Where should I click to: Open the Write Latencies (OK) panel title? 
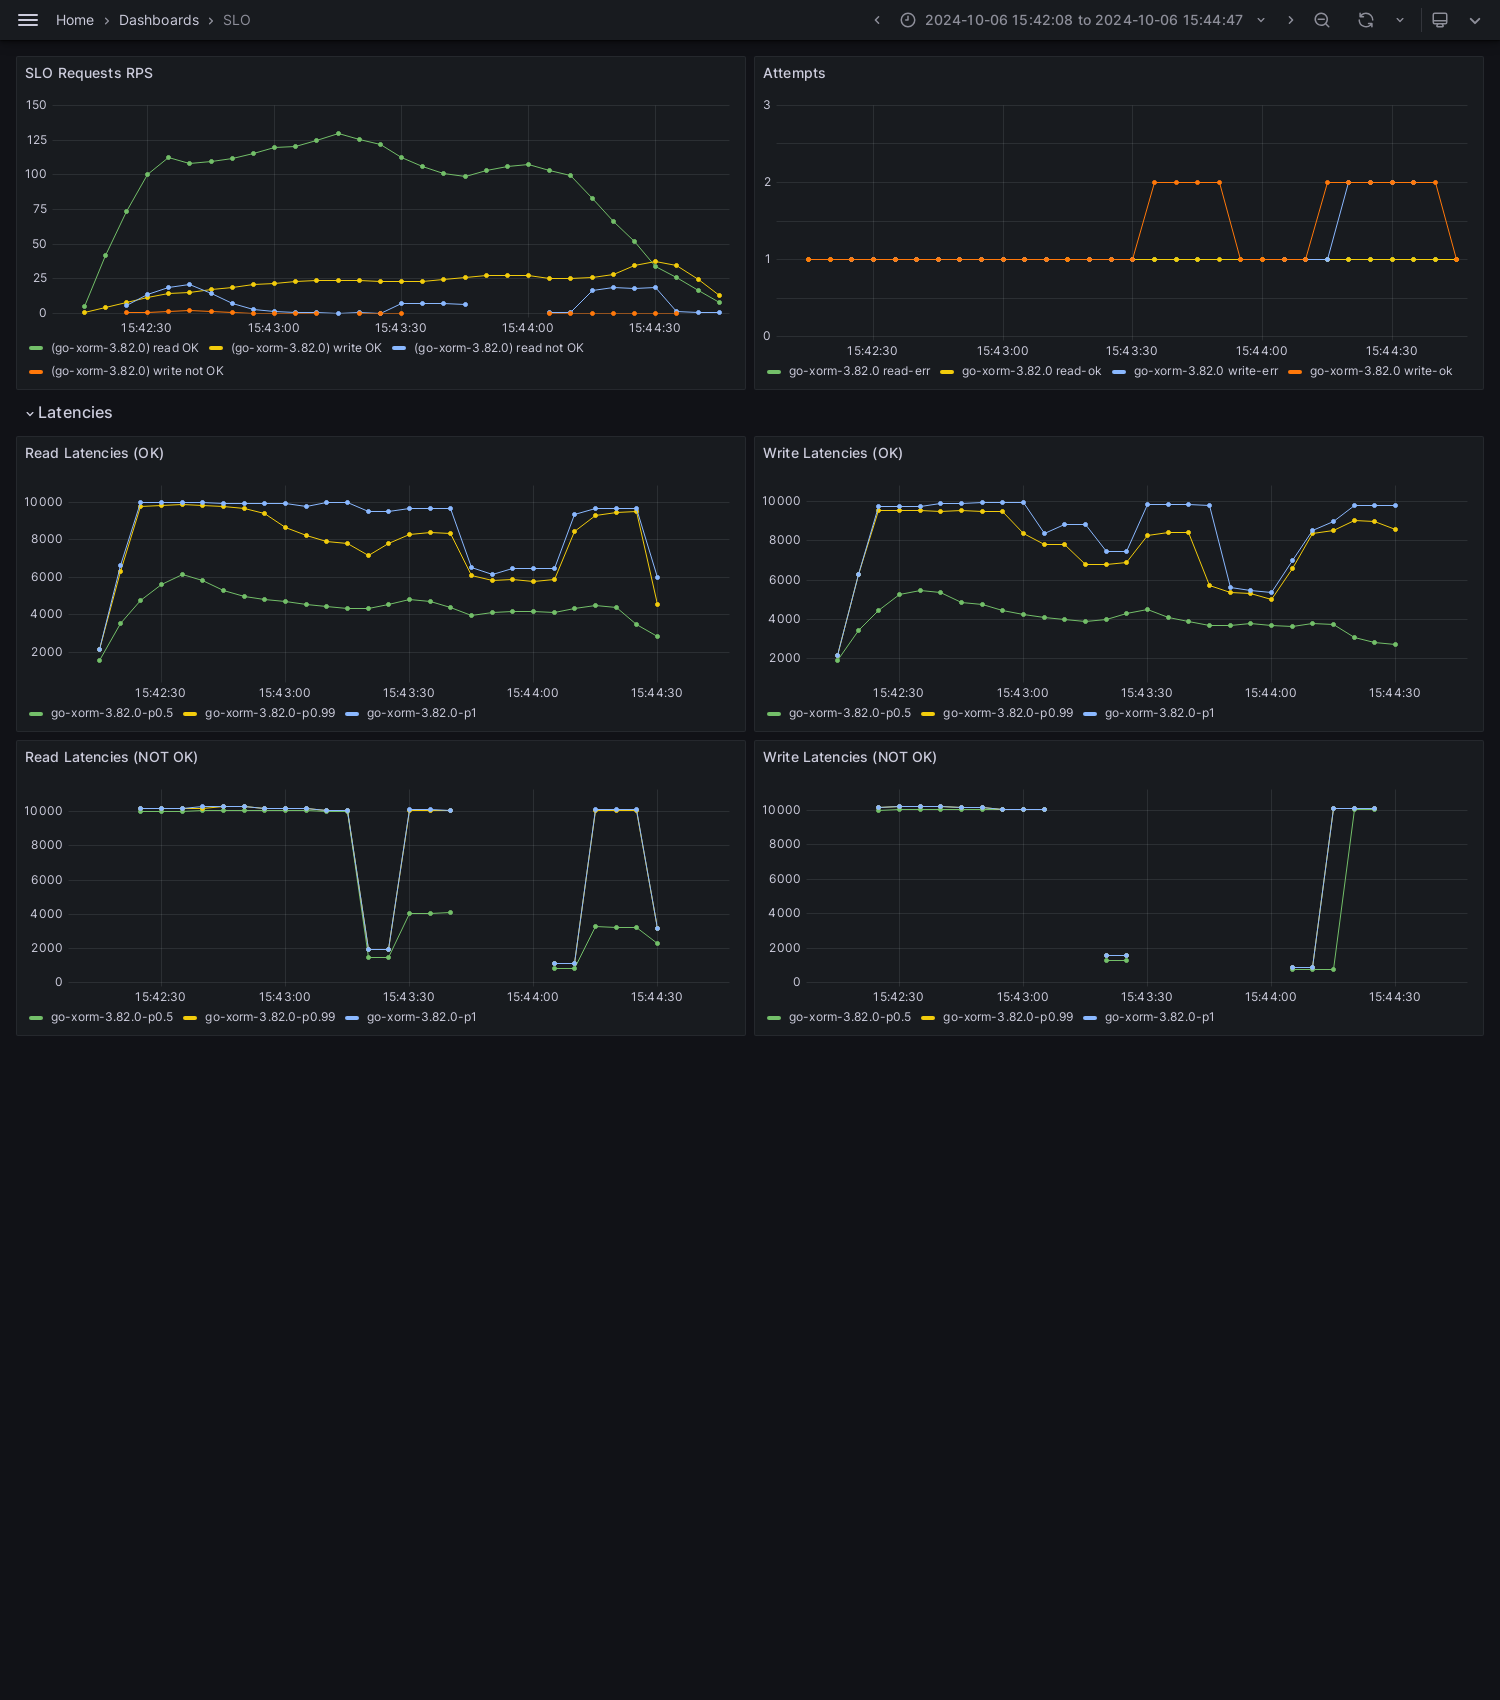click(833, 453)
